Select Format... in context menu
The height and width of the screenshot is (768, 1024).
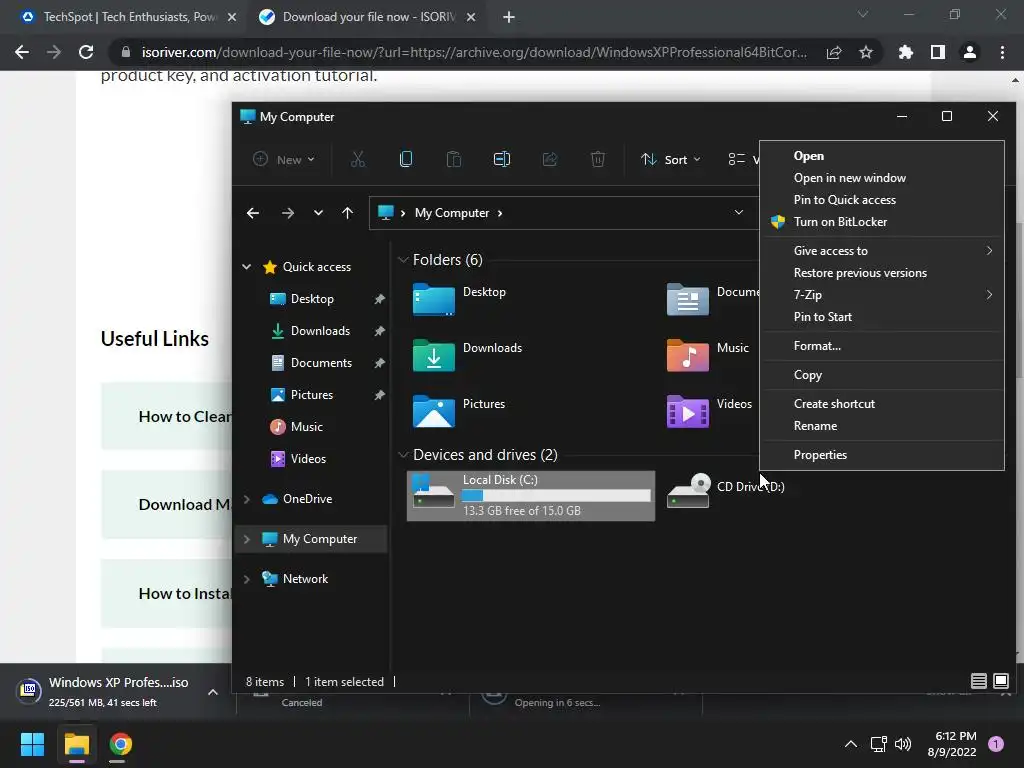tap(882, 346)
